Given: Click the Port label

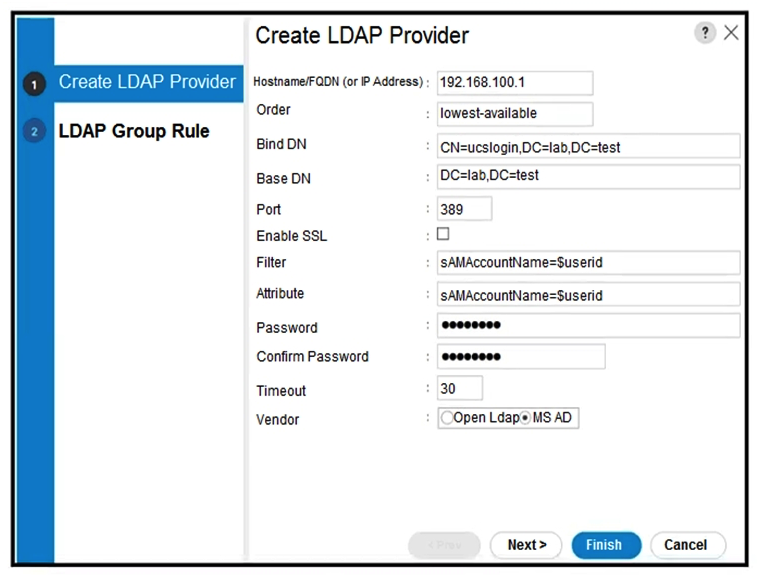Looking at the screenshot, I should 268,210.
